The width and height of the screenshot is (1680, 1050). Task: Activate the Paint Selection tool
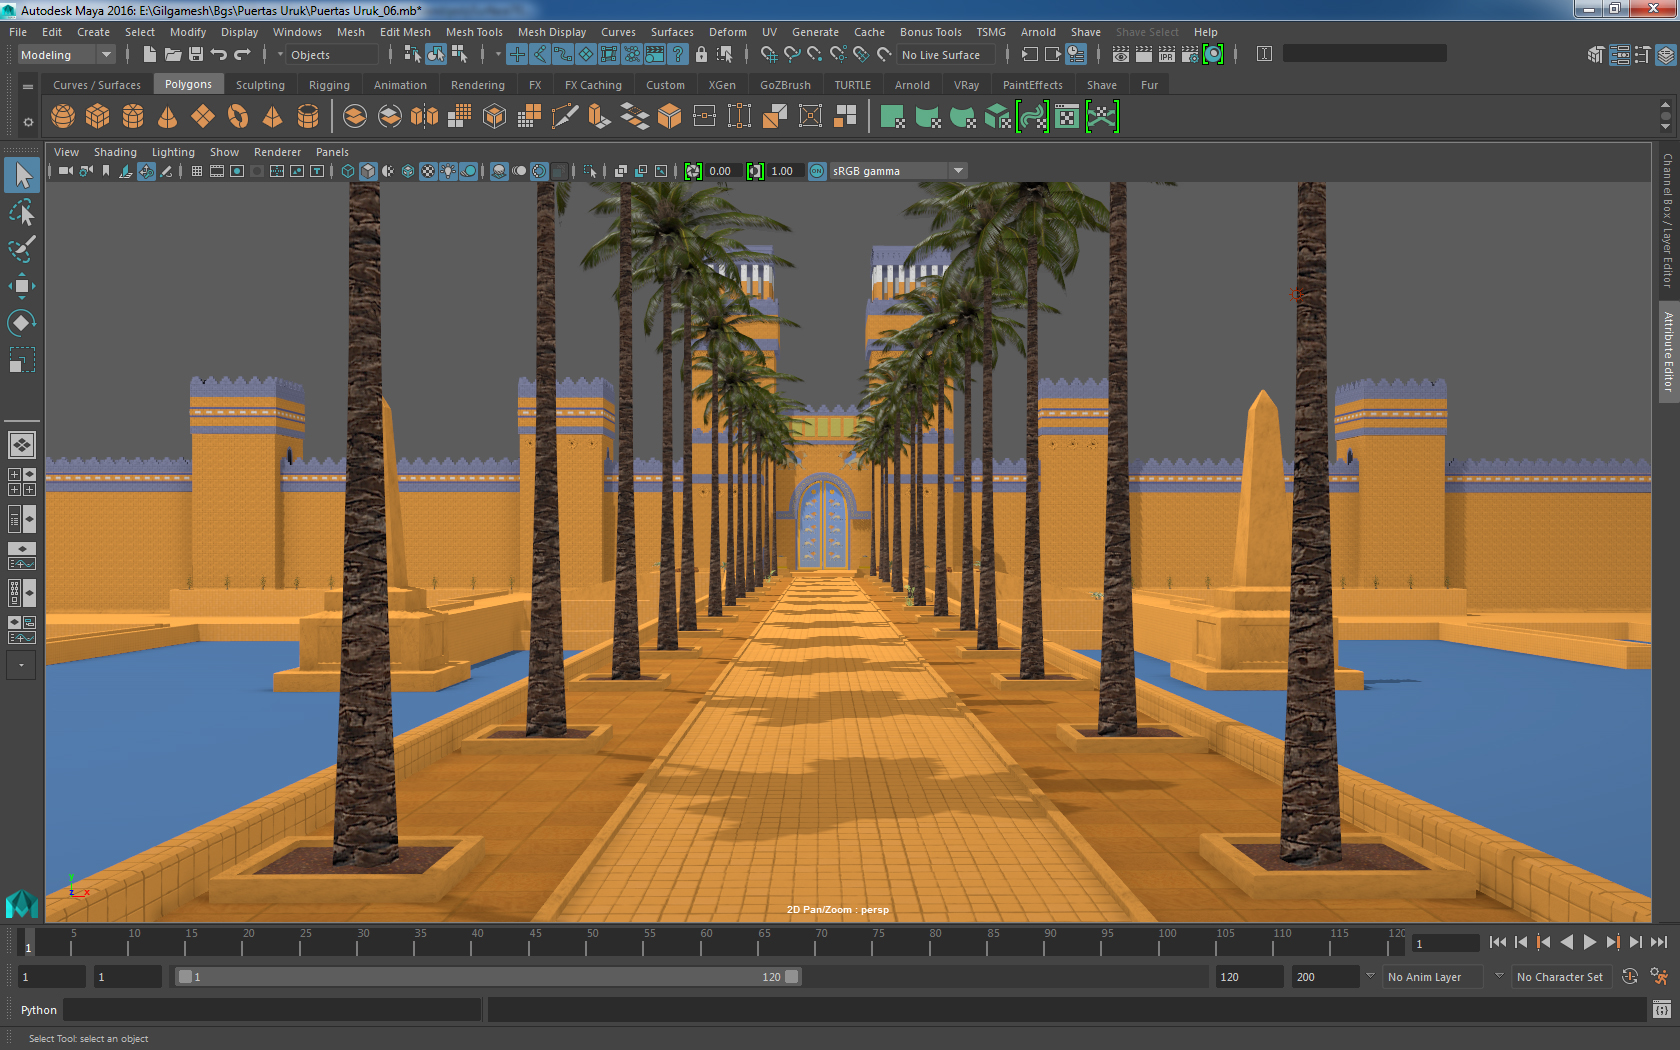pyautogui.click(x=21, y=249)
